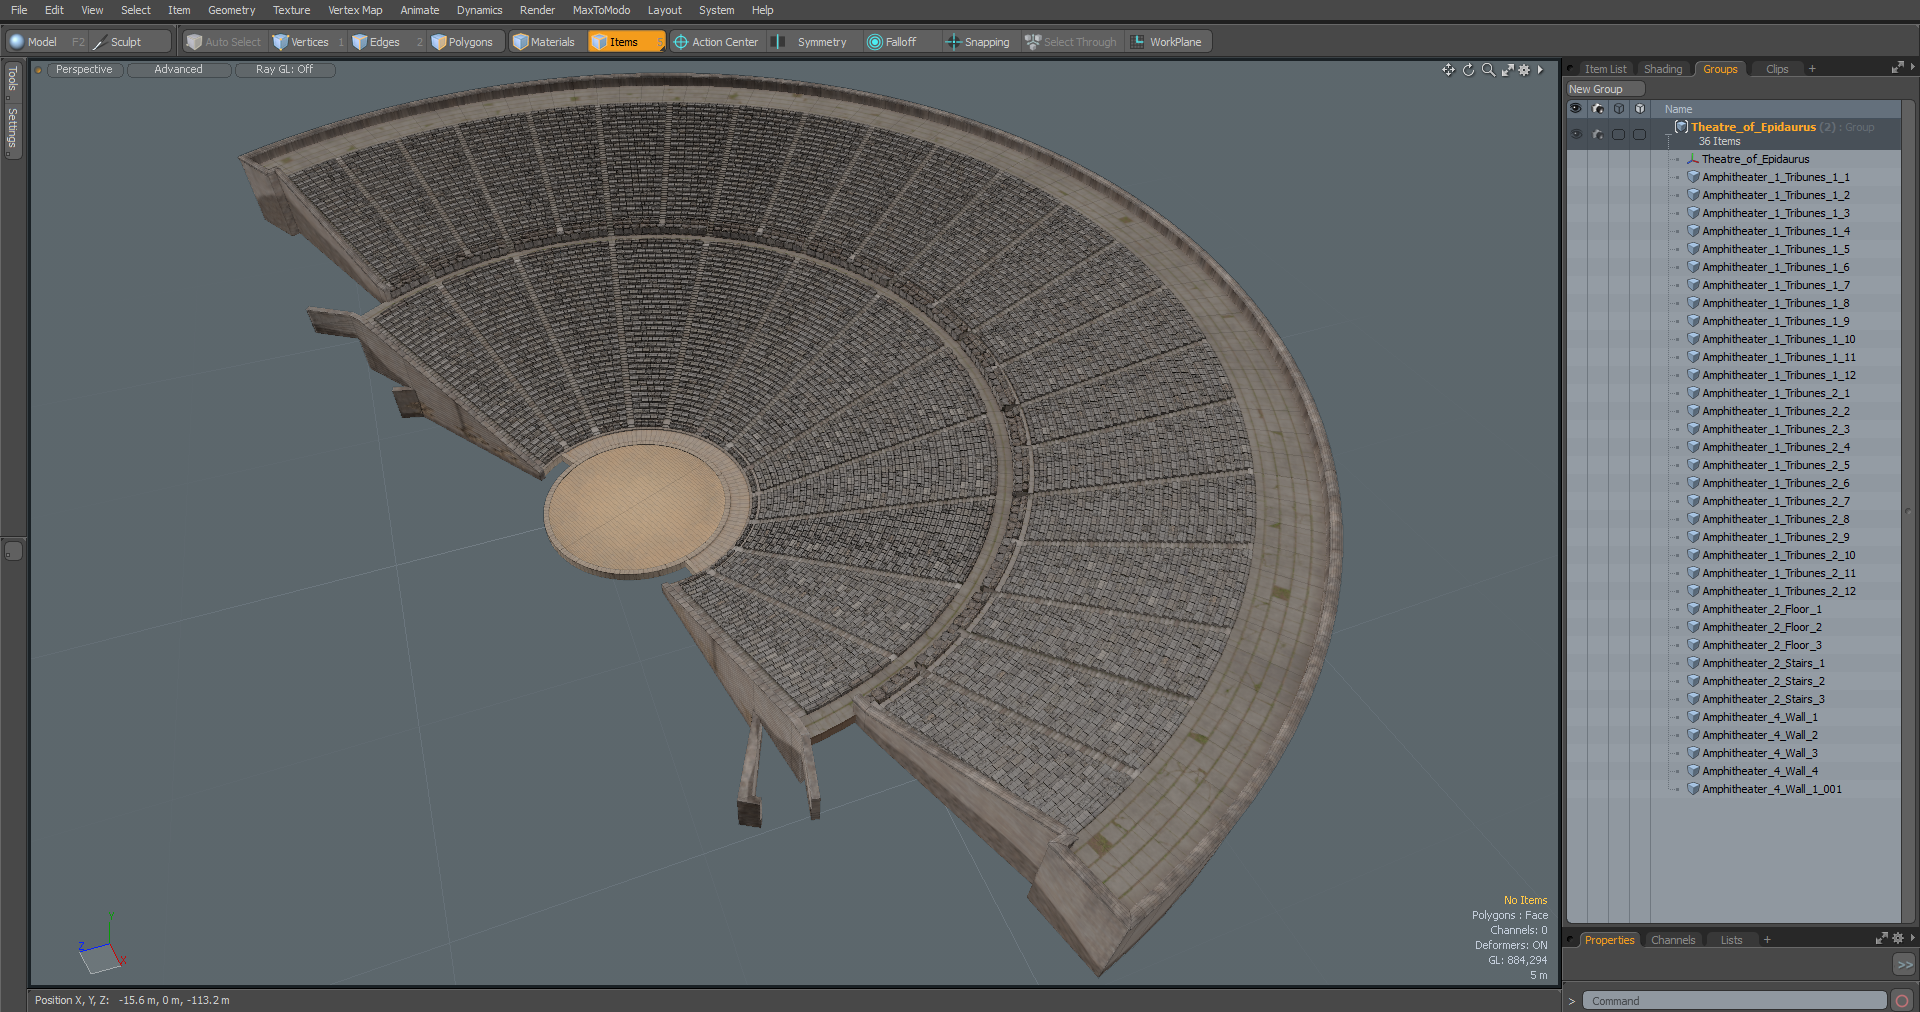Click the Advanced viewport button
The width and height of the screenshot is (1920, 1012).
[178, 70]
